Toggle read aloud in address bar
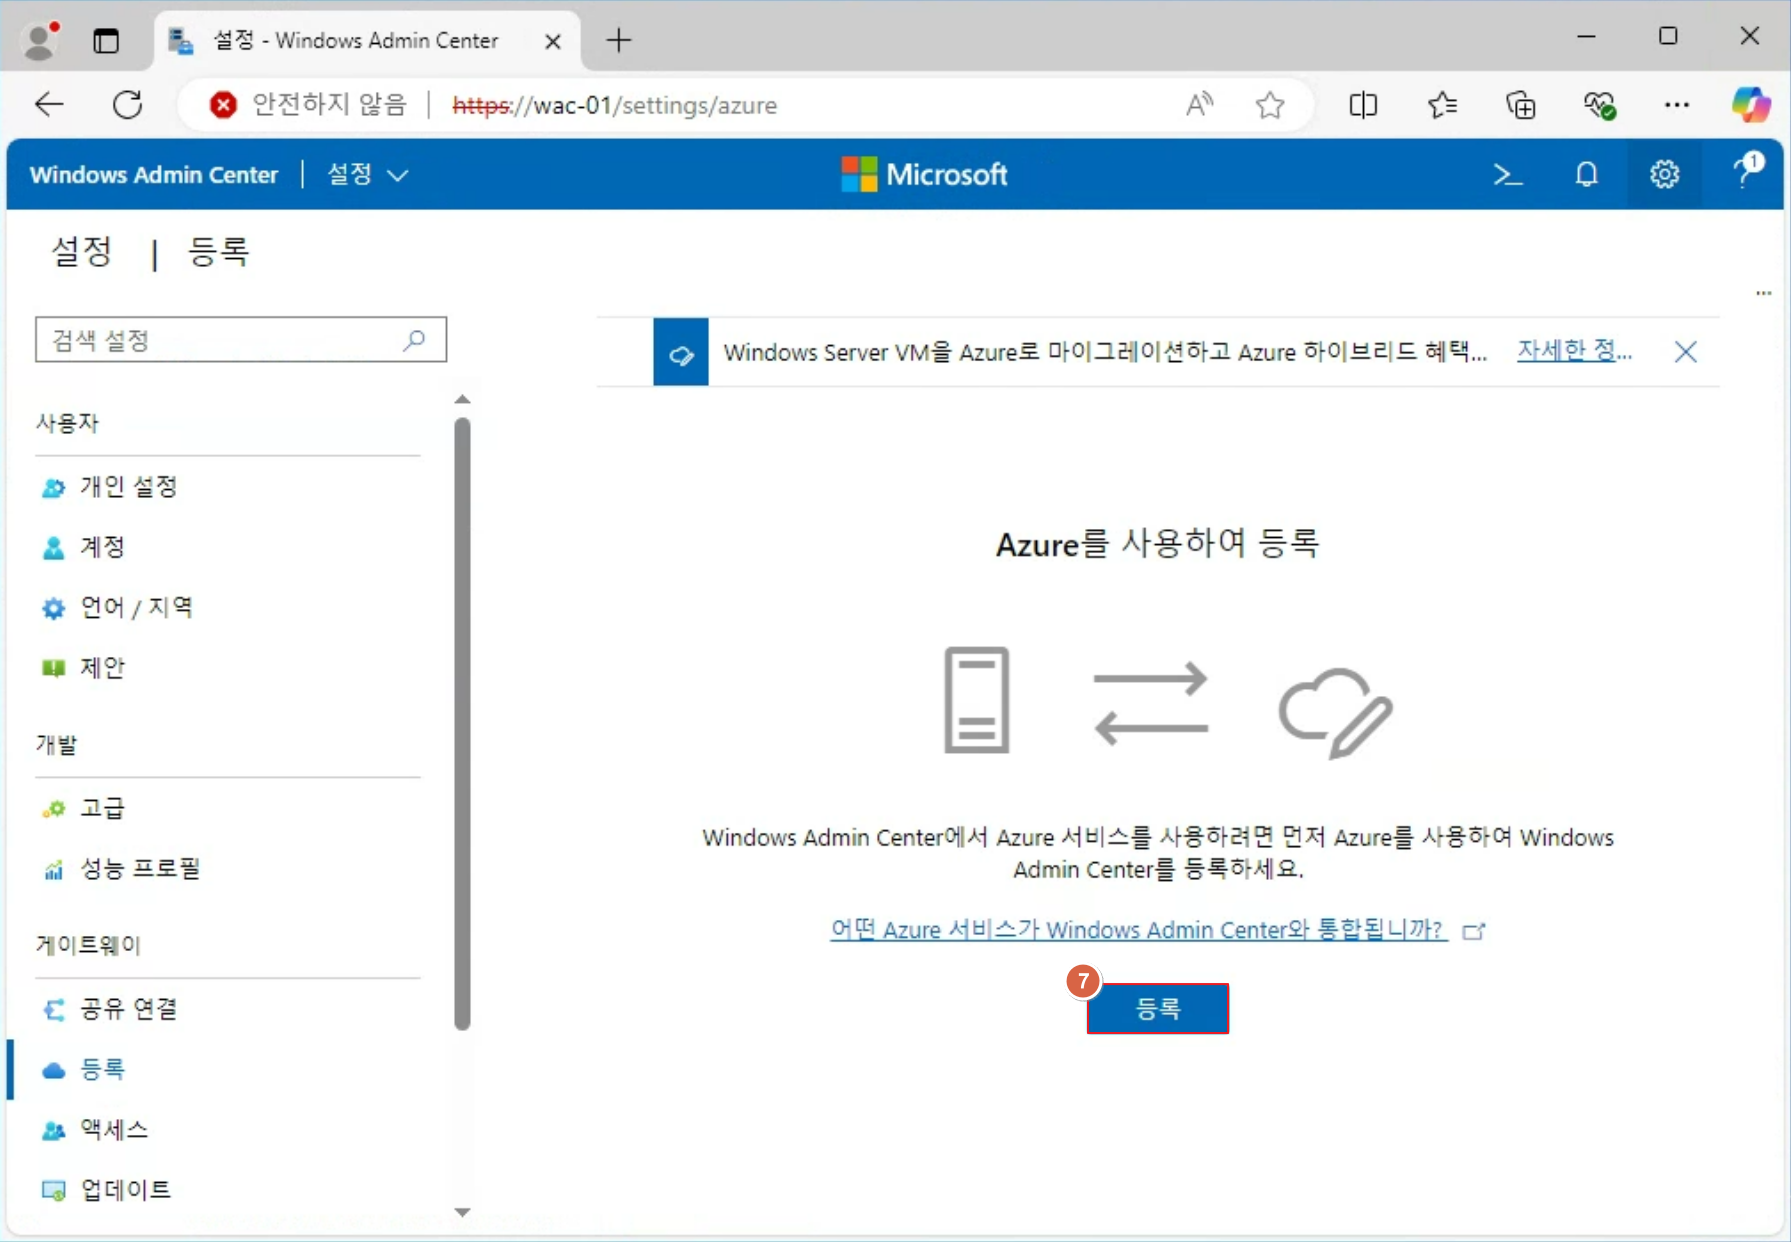 (x=1200, y=104)
